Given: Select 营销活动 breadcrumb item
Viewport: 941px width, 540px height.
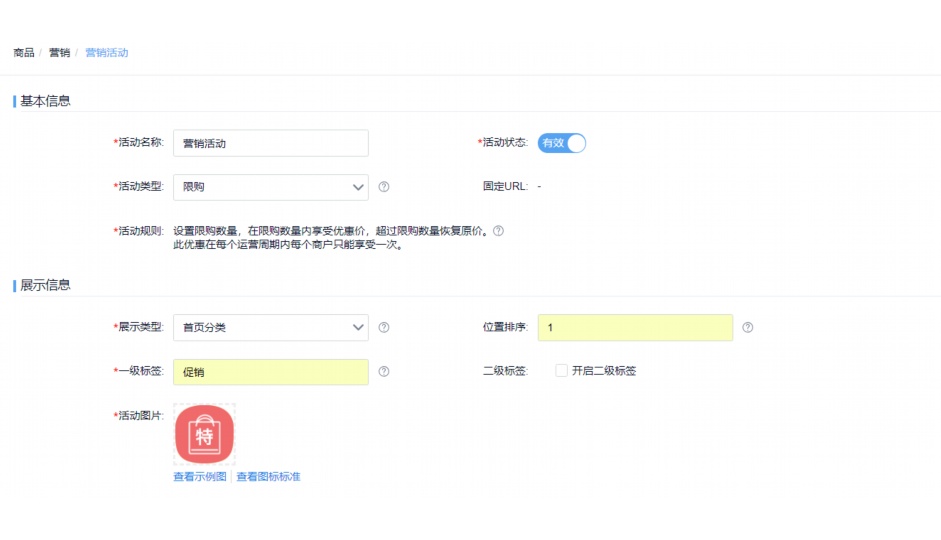Looking at the screenshot, I should (x=107, y=53).
